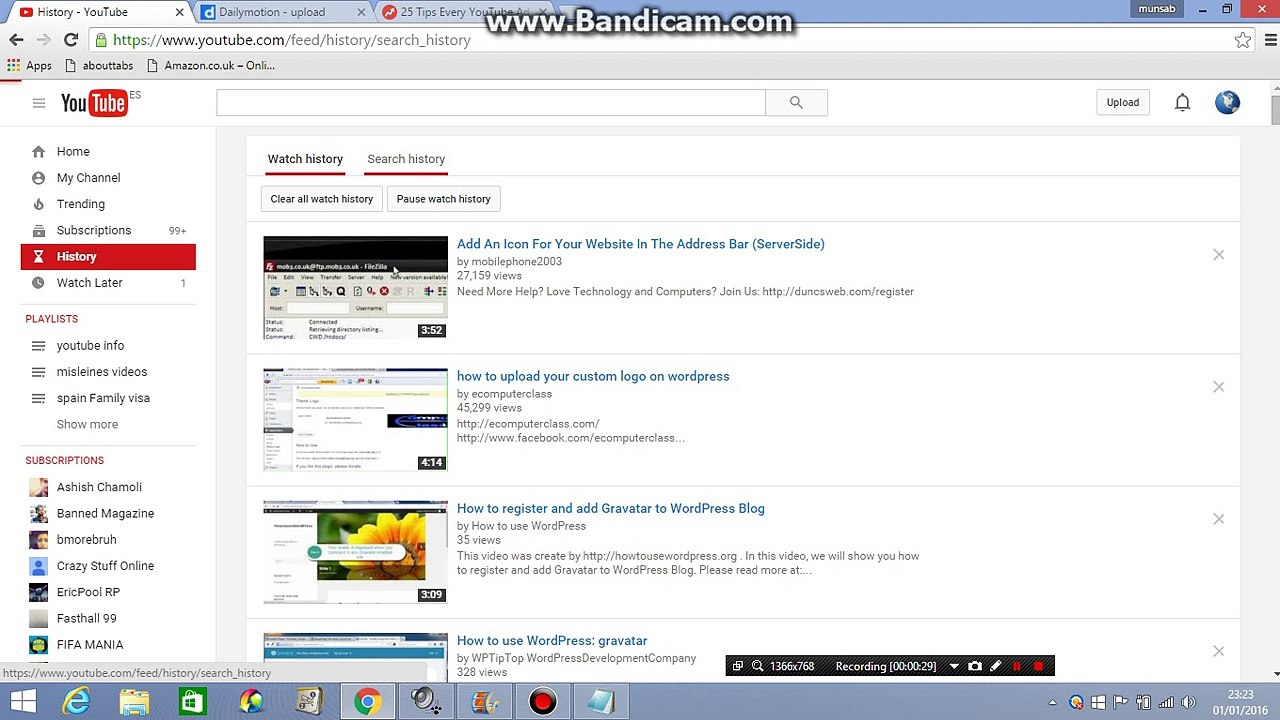Click the Clear all watch history button
This screenshot has width=1280, height=720.
(x=321, y=199)
